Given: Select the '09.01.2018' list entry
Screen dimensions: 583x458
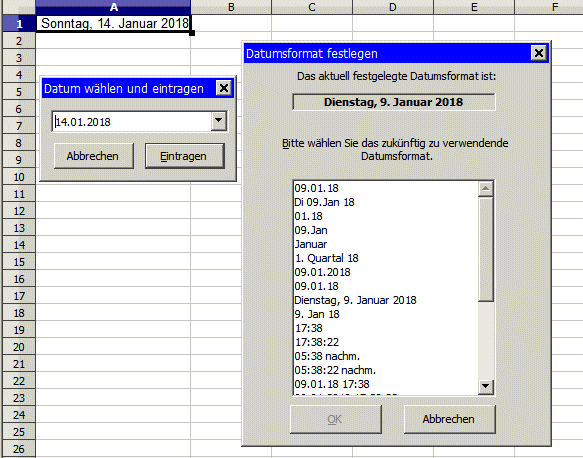Looking at the screenshot, I should coord(322,272).
